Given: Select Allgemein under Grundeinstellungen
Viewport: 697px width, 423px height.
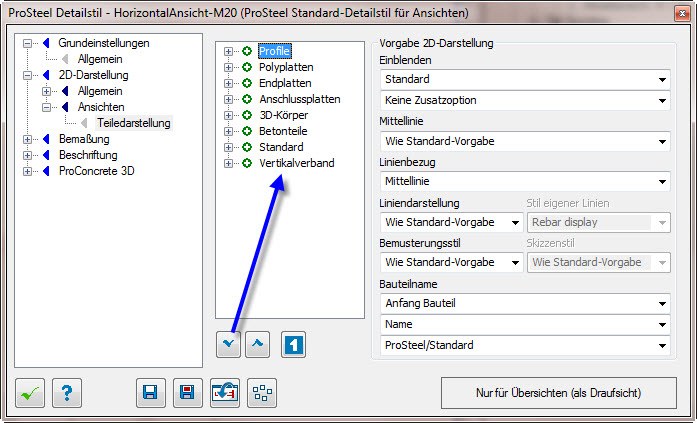Looking at the screenshot, I should click(100, 59).
